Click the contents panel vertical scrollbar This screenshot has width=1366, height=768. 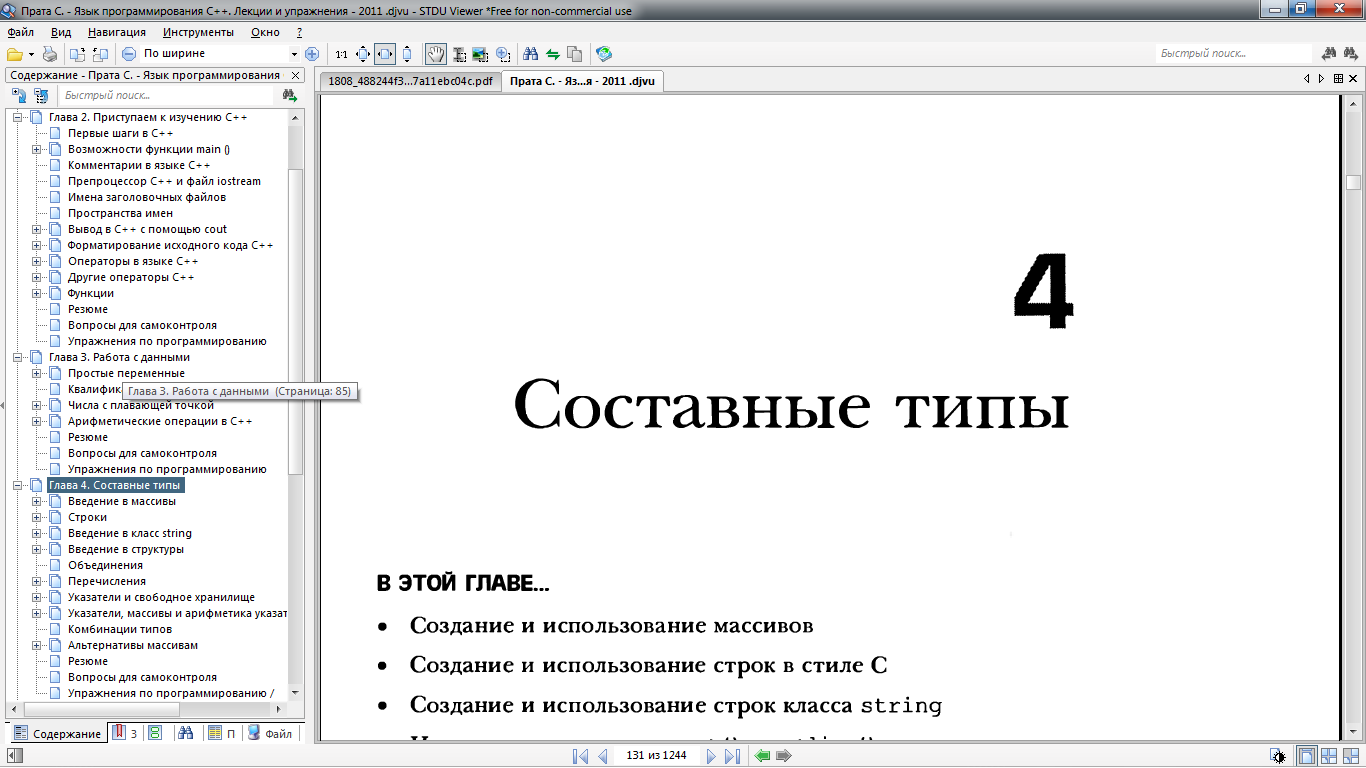coord(295,320)
